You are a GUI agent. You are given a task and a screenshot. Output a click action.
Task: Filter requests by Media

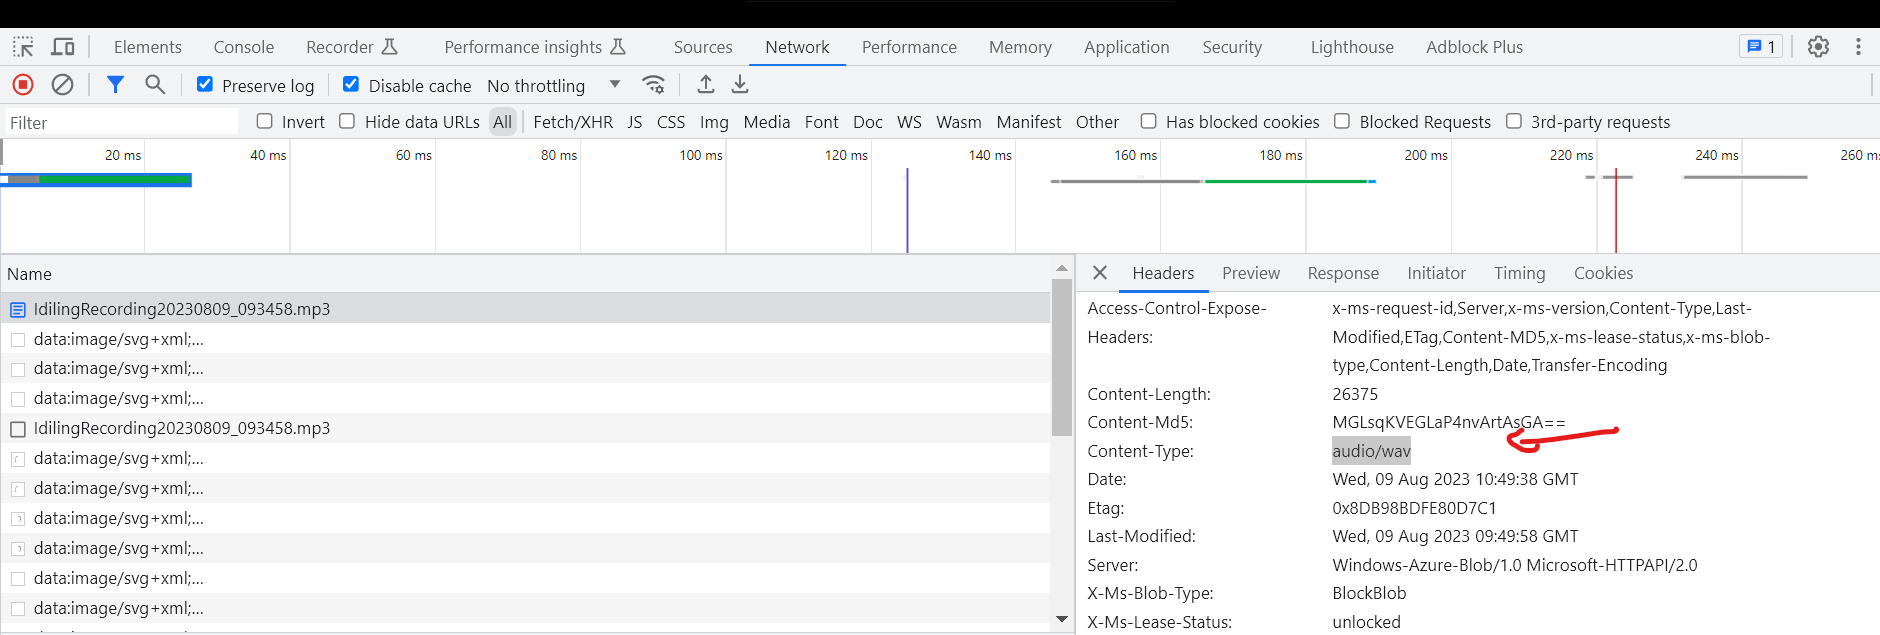click(767, 122)
